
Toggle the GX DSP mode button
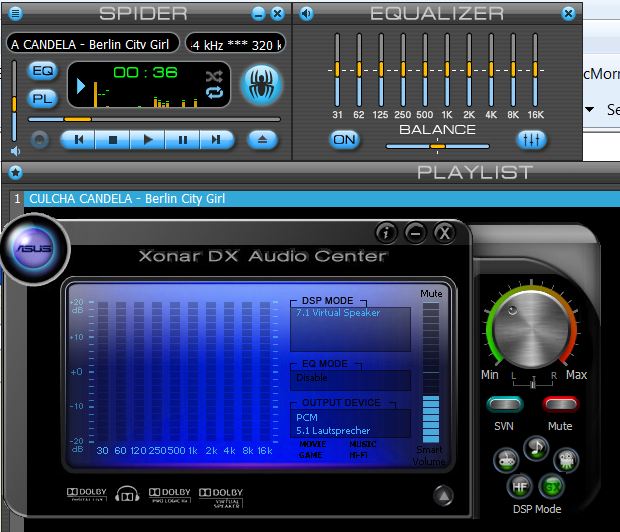[552, 487]
